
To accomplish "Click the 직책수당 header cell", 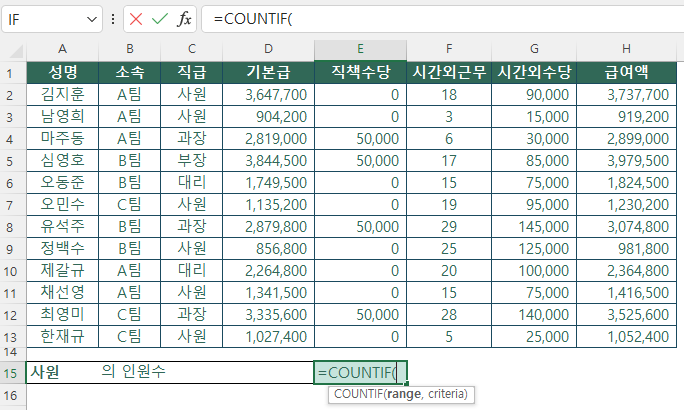I will [x=360, y=72].
